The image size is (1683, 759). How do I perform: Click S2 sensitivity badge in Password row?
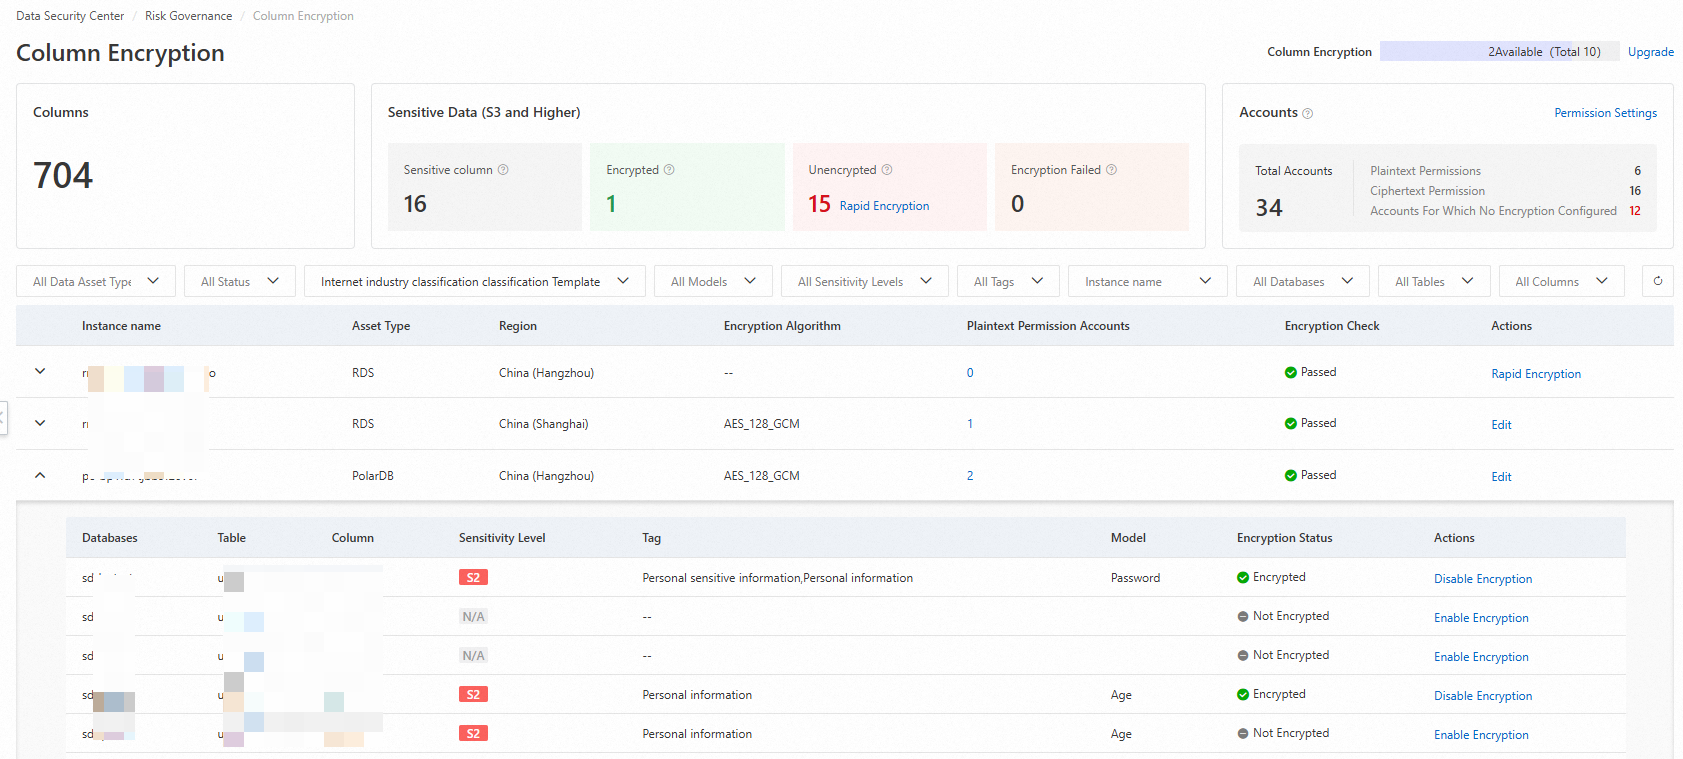click(473, 577)
